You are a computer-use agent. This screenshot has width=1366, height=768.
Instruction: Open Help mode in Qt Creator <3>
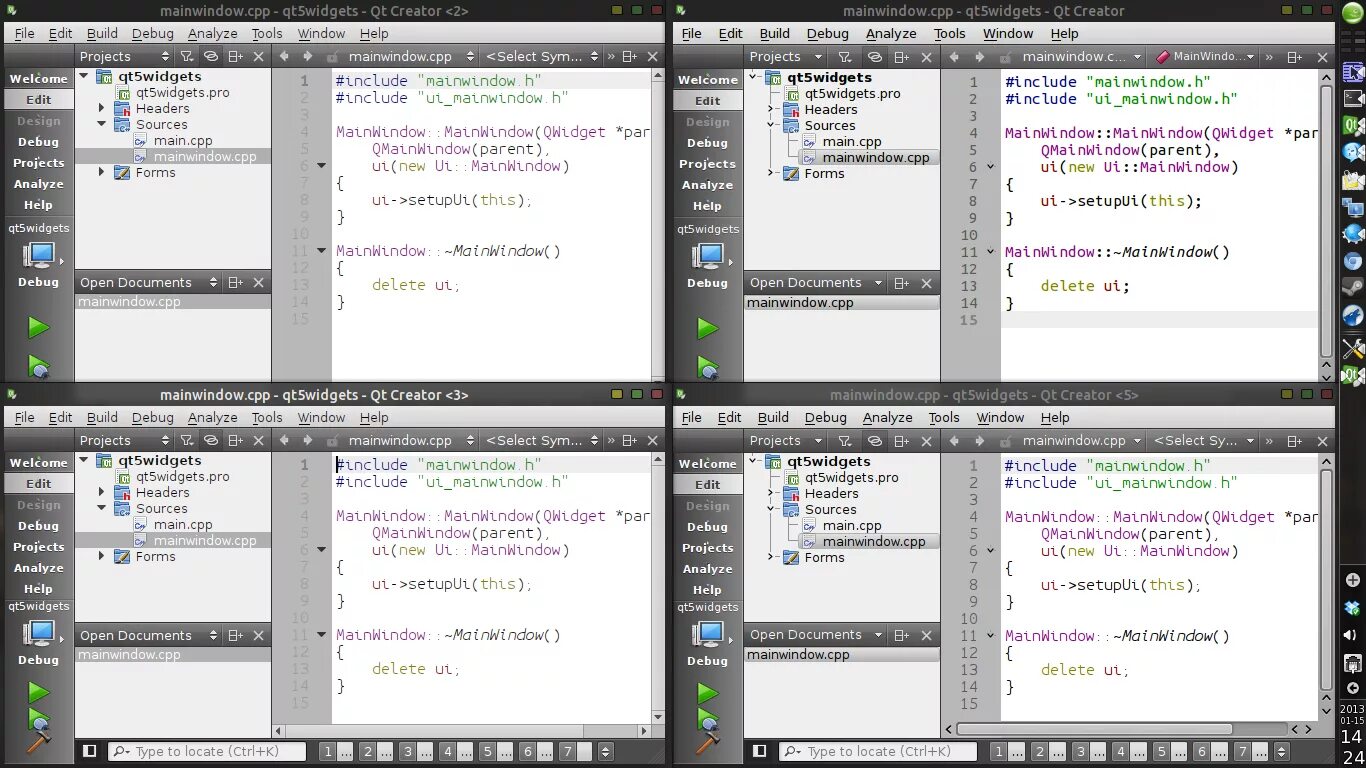(39, 589)
